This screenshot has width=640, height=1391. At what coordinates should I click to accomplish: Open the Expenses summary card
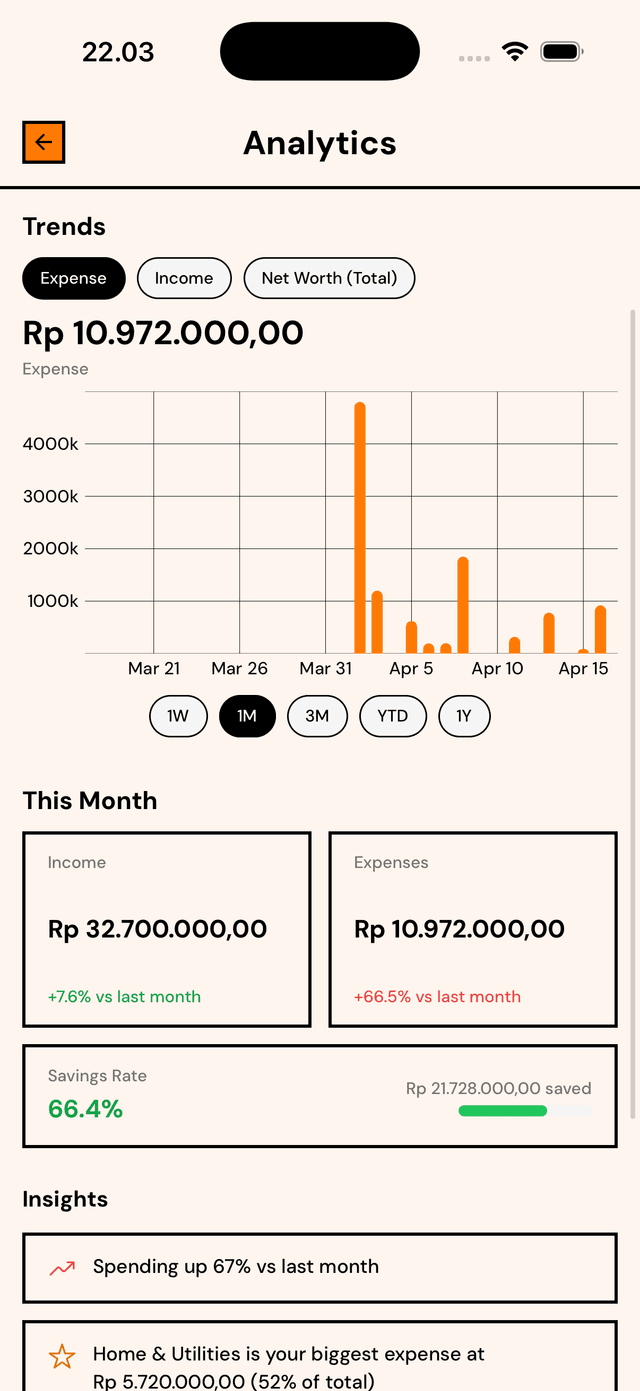[x=472, y=929]
